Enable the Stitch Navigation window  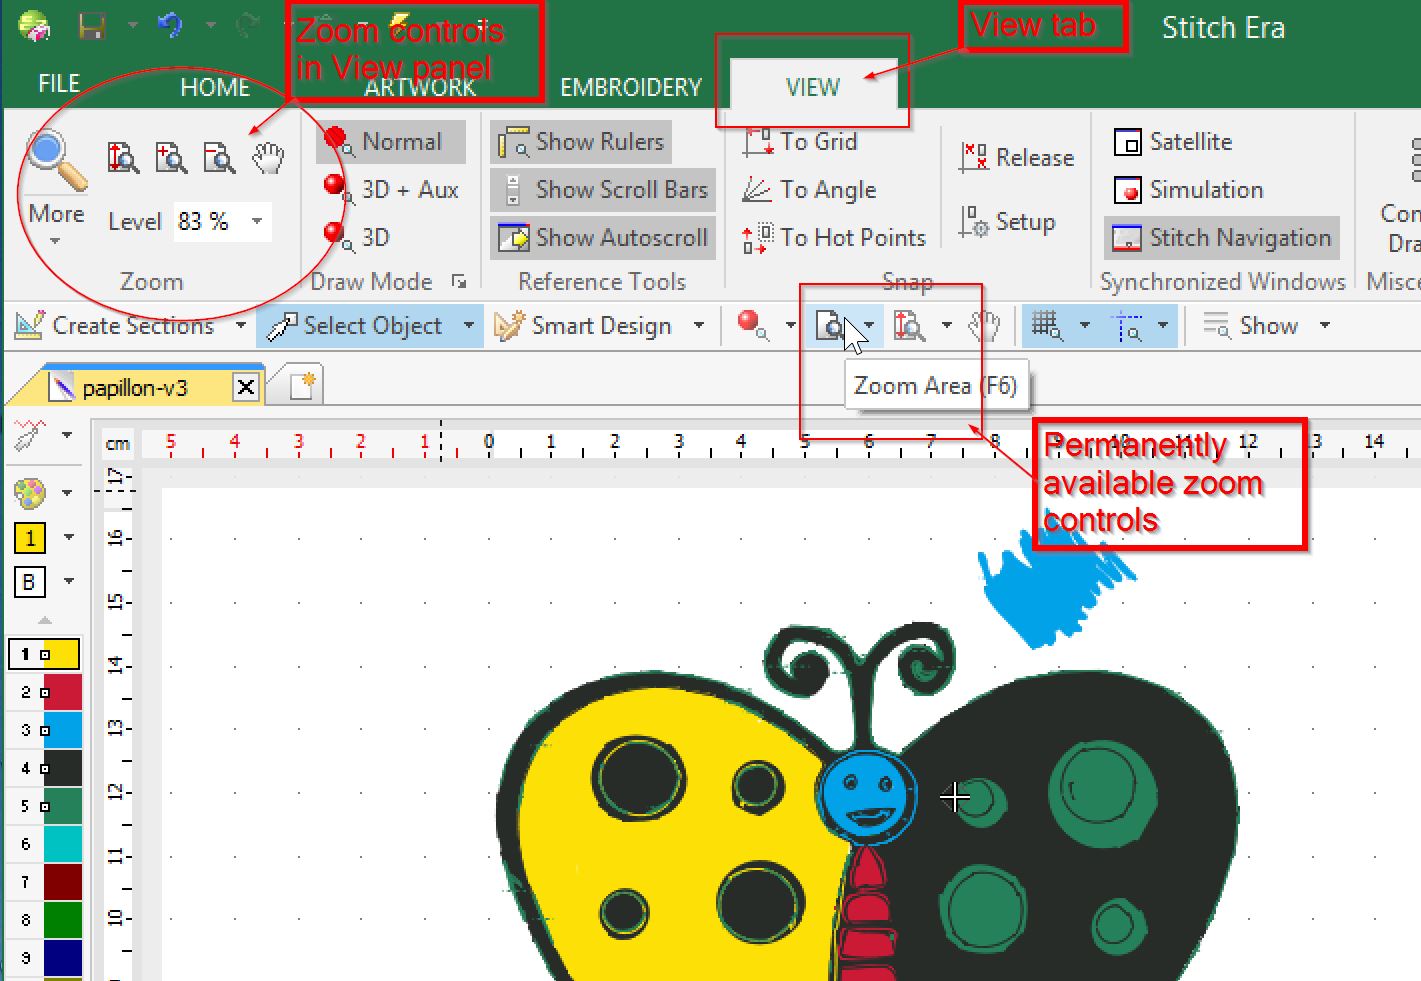point(1222,238)
